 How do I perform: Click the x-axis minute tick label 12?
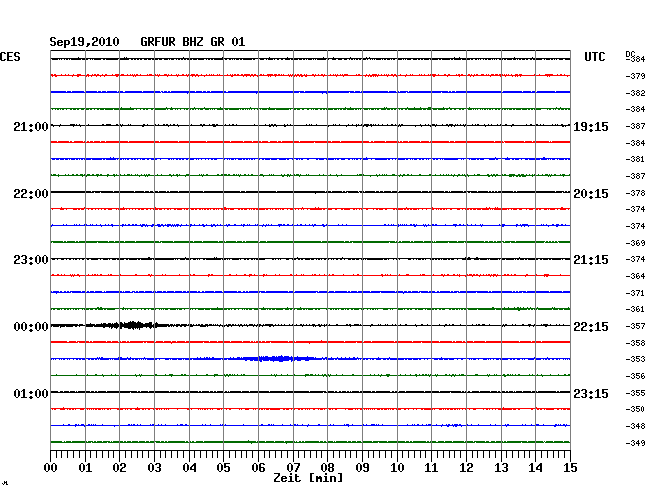[x=466, y=468]
